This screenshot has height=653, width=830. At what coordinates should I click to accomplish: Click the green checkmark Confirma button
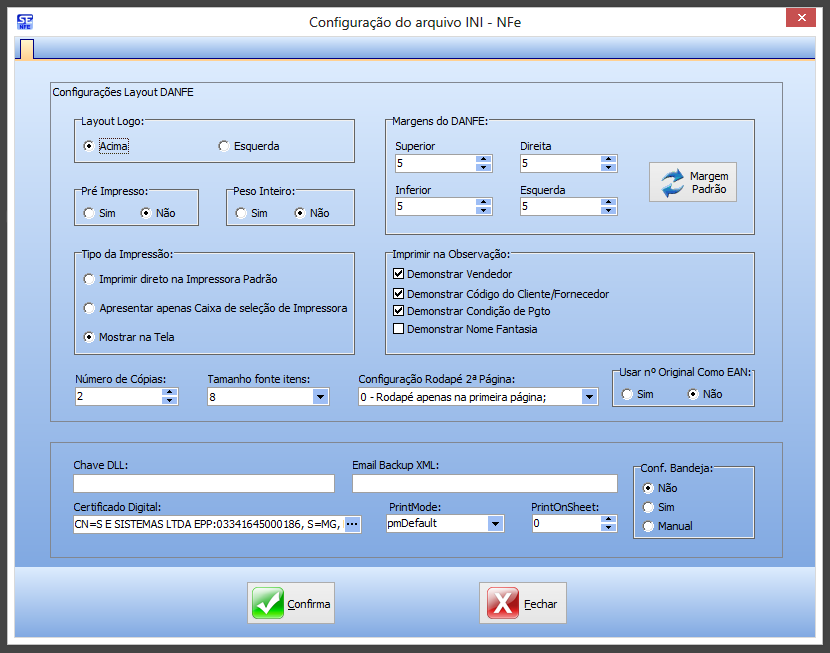(x=291, y=603)
